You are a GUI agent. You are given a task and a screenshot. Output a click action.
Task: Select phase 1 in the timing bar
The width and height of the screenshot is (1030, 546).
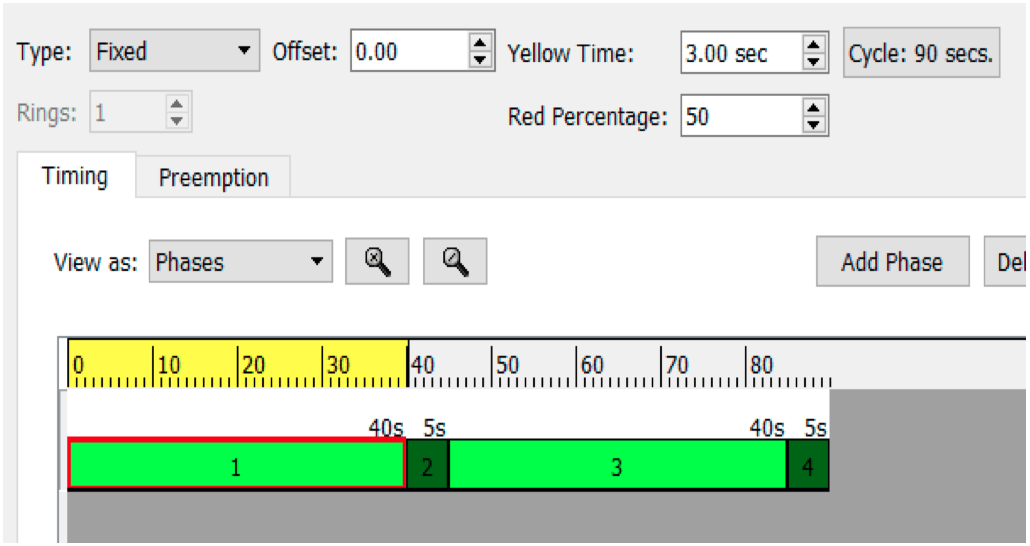click(236, 465)
